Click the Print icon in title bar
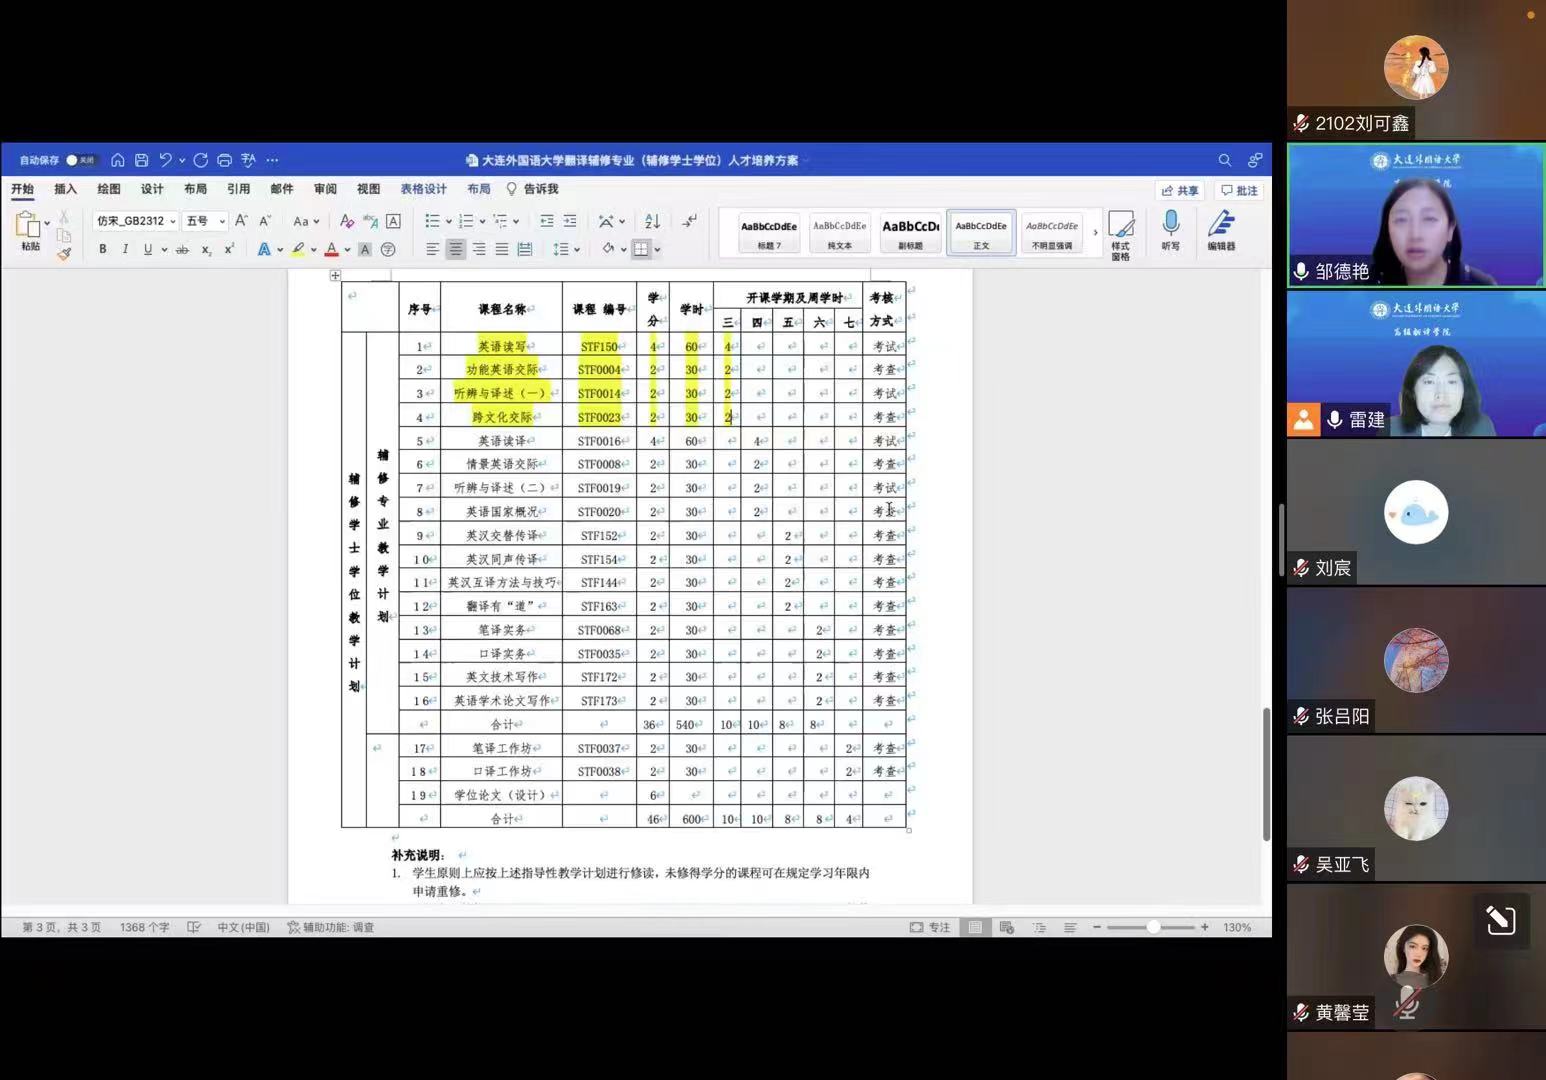 tap(224, 160)
